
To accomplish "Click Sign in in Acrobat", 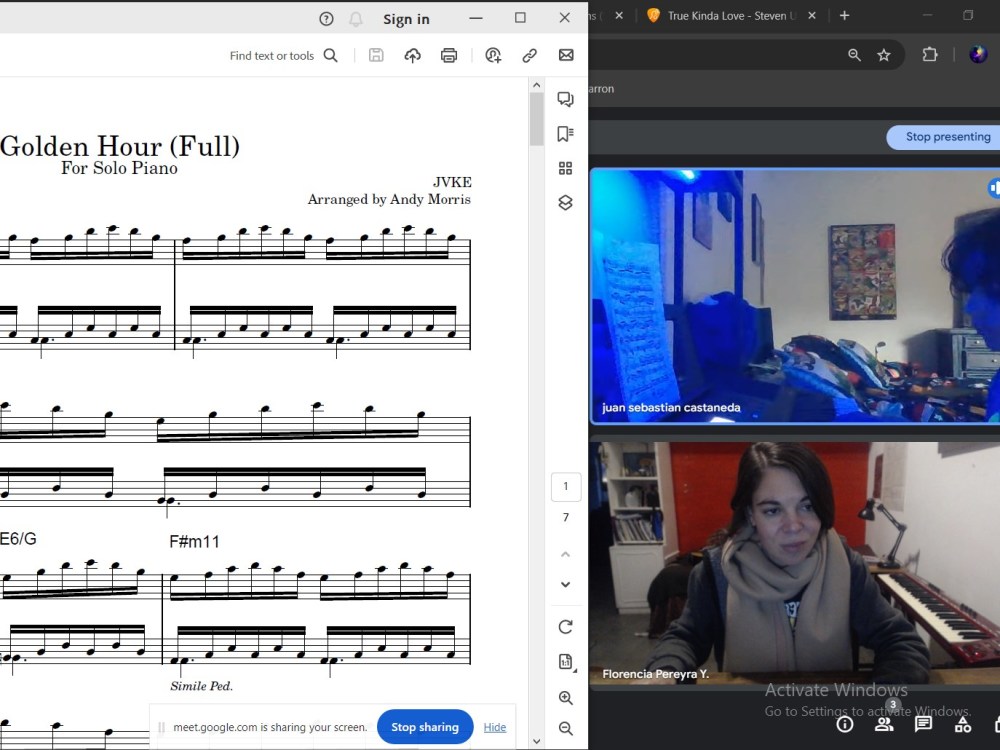I will pyautogui.click(x=406, y=19).
